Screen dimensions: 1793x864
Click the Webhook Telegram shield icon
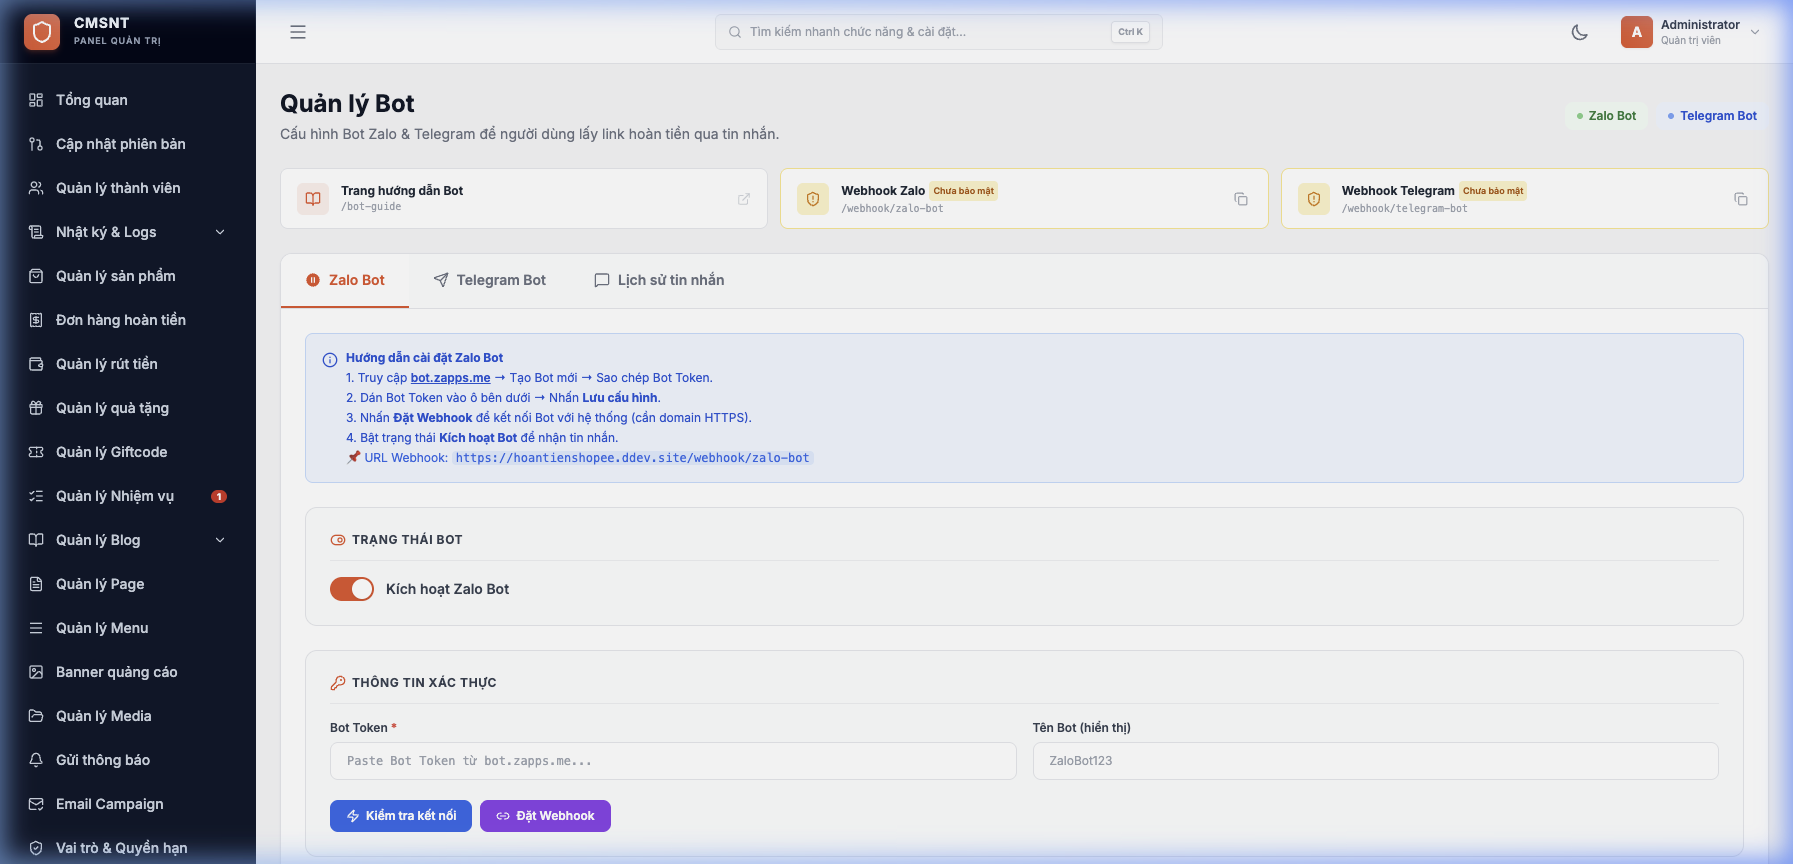pos(1314,199)
